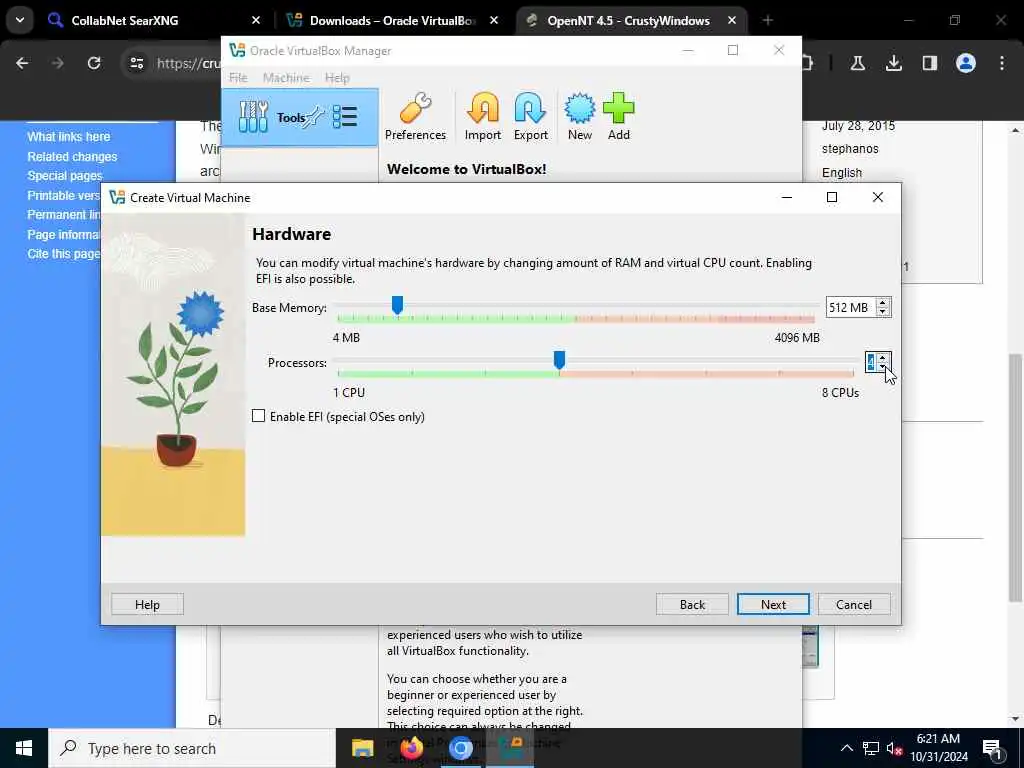Click the Next button in the wizard

773,604
